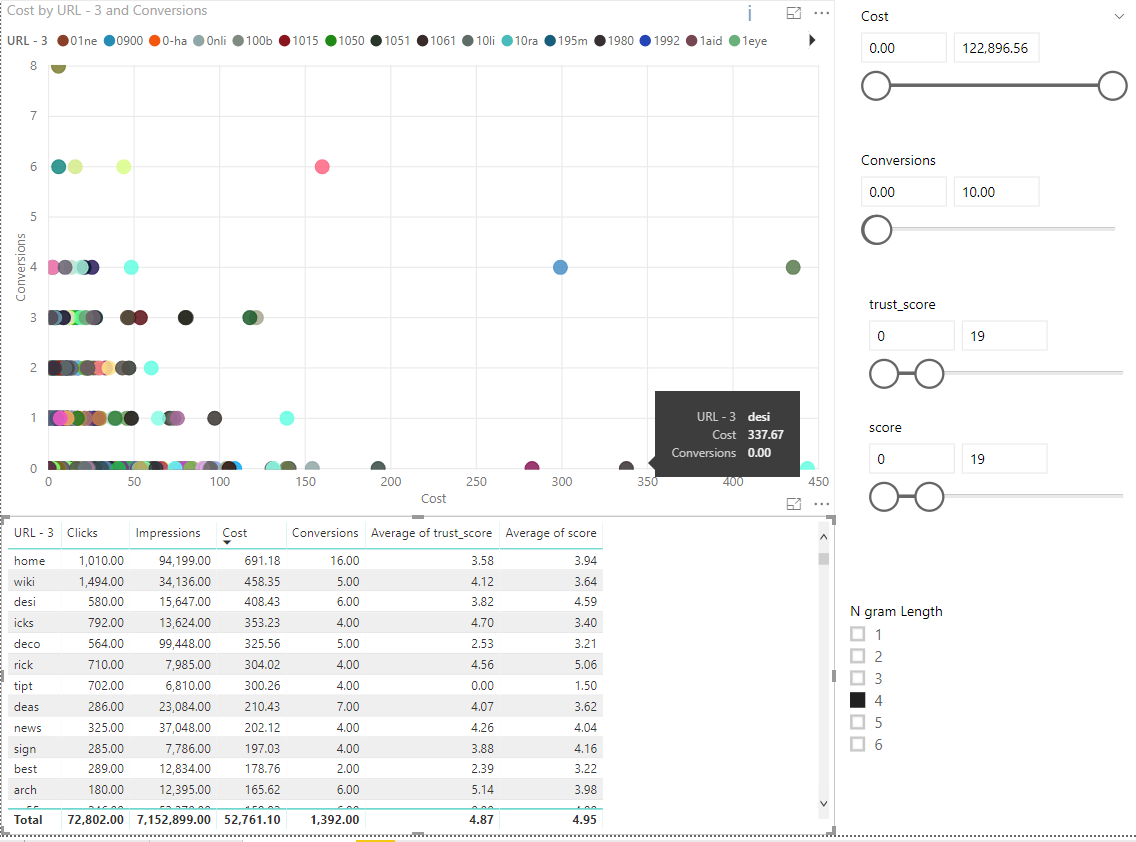Grab the right handle of the Cost slider
This screenshot has height=842, width=1136.
(x=1112, y=86)
